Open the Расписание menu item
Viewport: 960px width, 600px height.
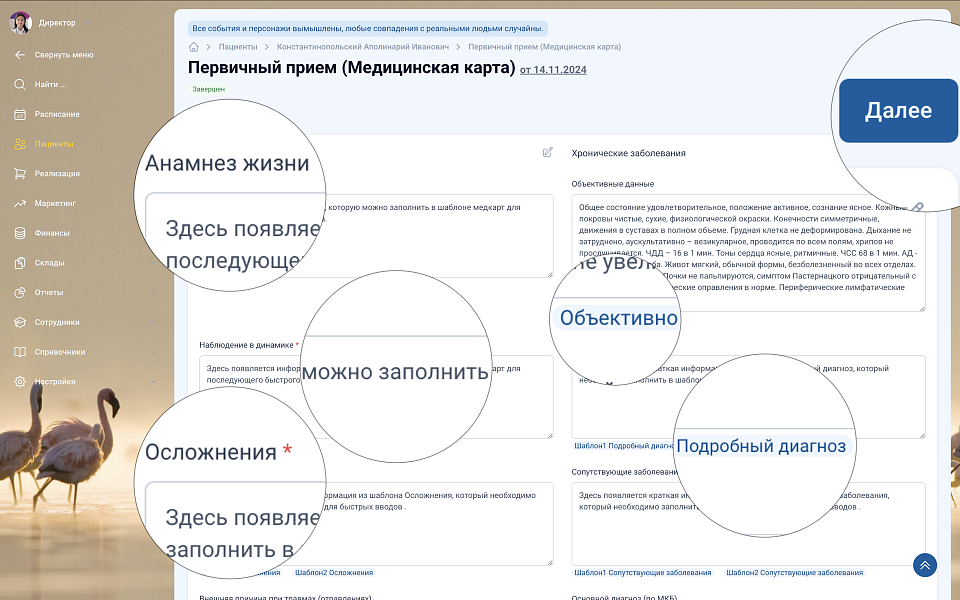[57, 114]
